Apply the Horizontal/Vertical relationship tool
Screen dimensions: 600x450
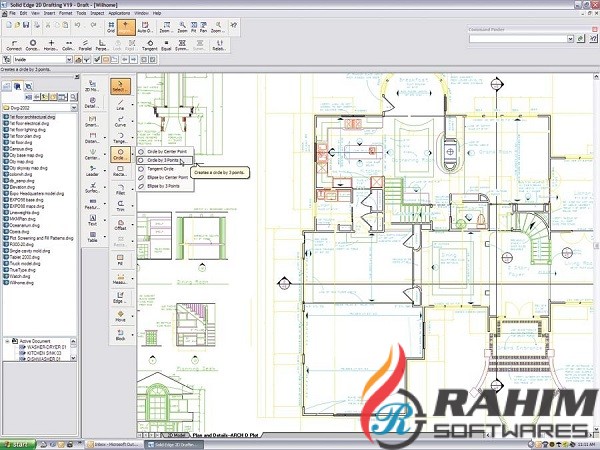click(x=51, y=45)
